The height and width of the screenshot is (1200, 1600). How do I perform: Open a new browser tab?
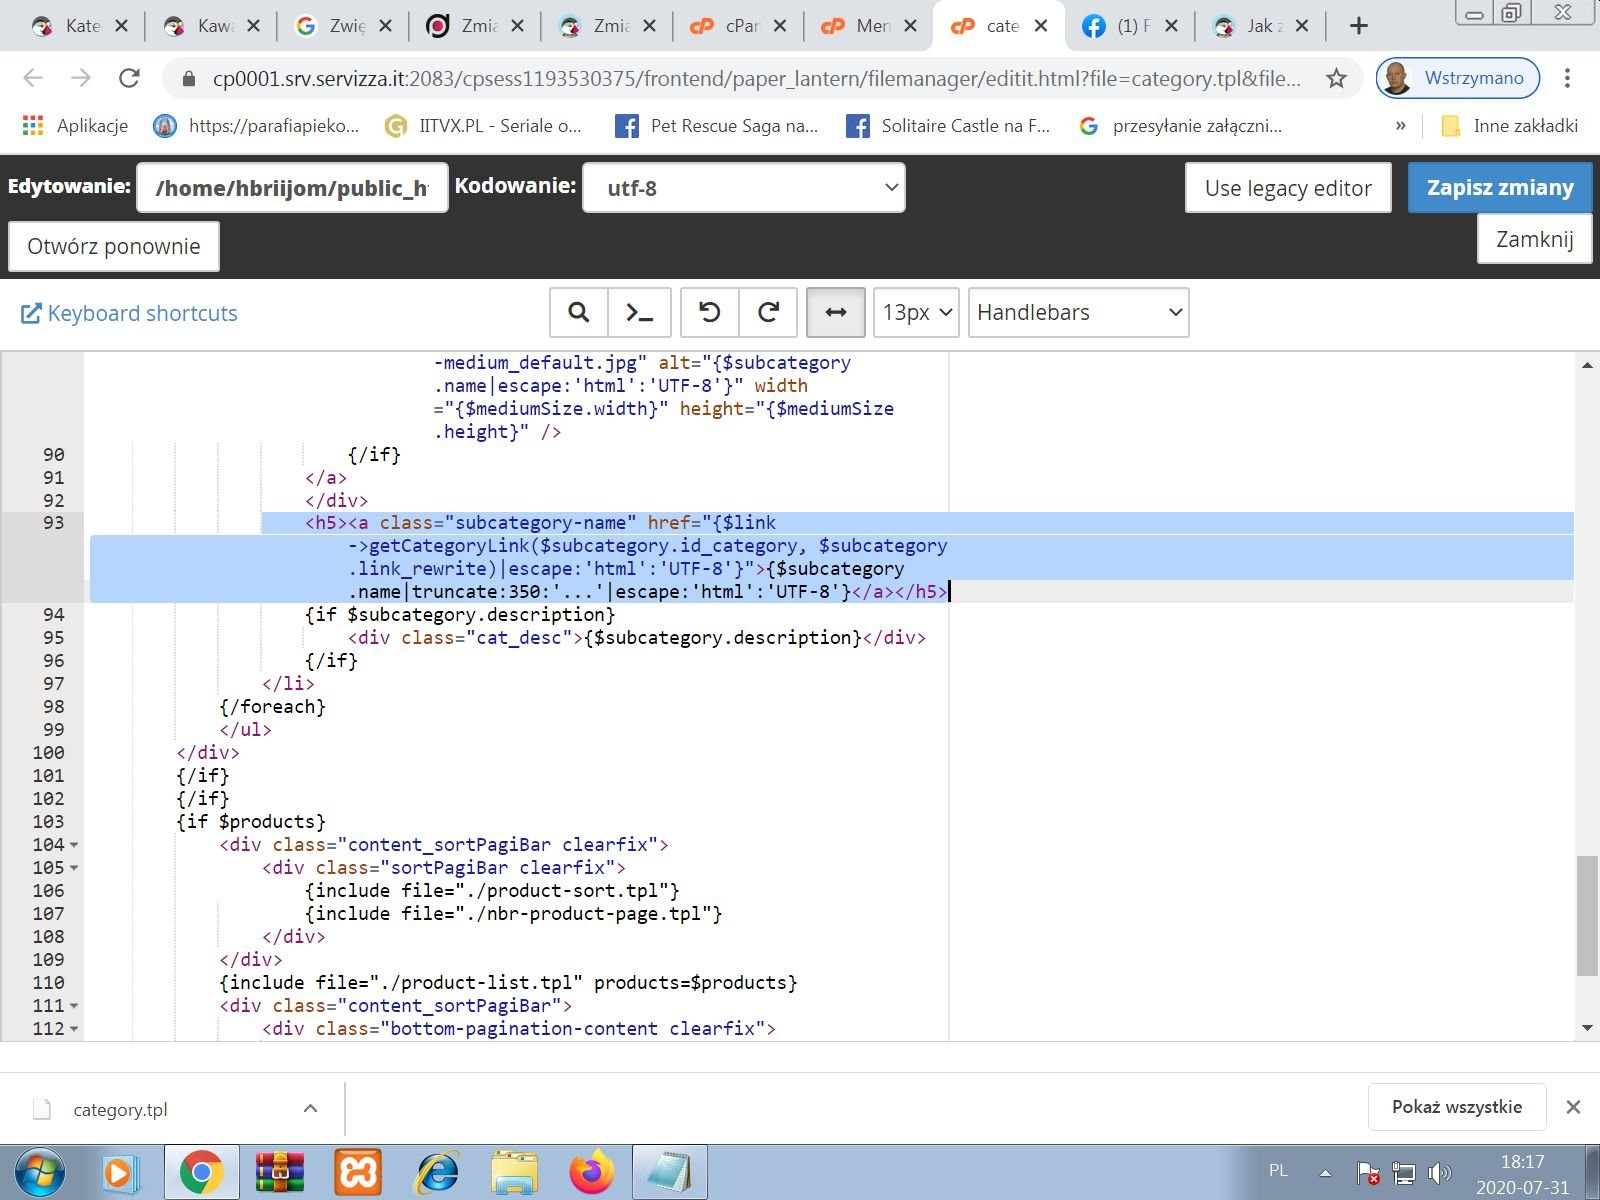1358,26
